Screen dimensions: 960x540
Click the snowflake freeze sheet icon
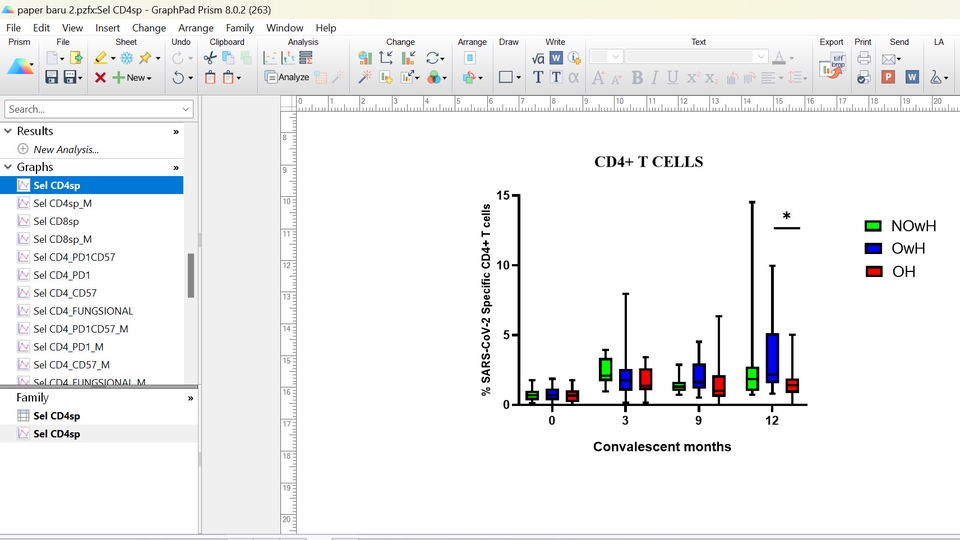(127, 58)
